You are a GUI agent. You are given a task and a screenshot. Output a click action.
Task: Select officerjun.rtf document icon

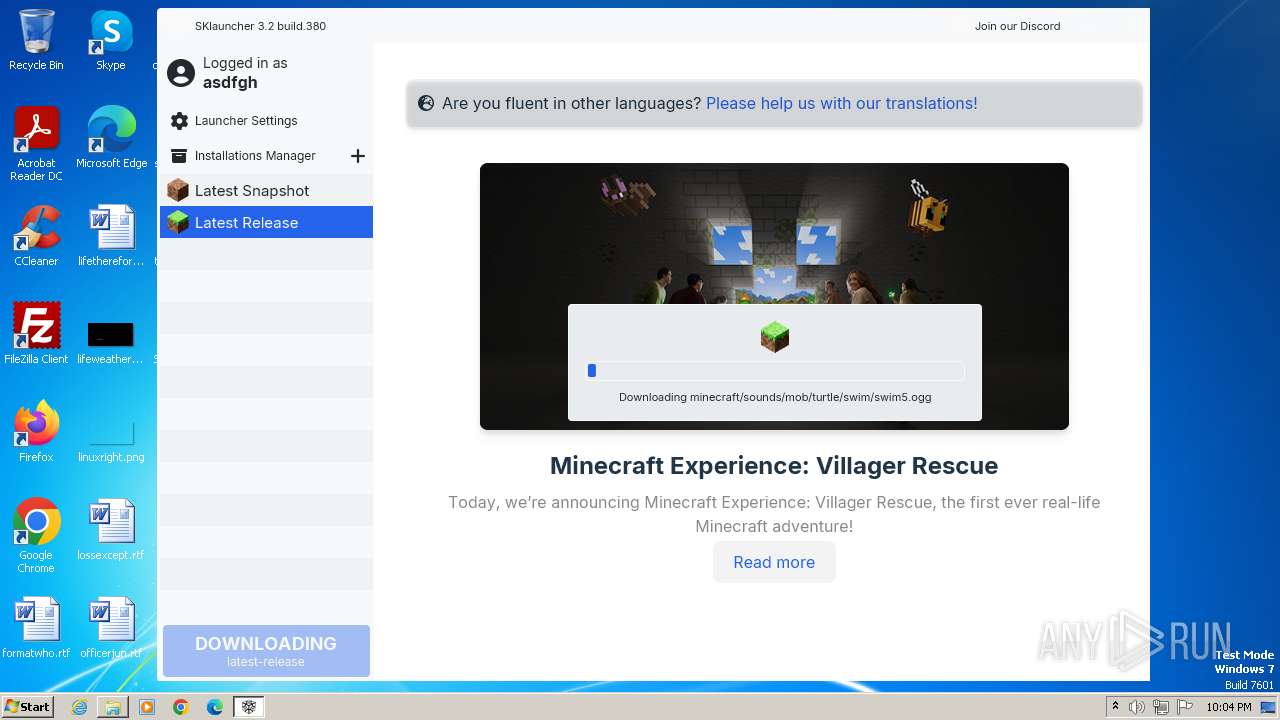[111, 628]
